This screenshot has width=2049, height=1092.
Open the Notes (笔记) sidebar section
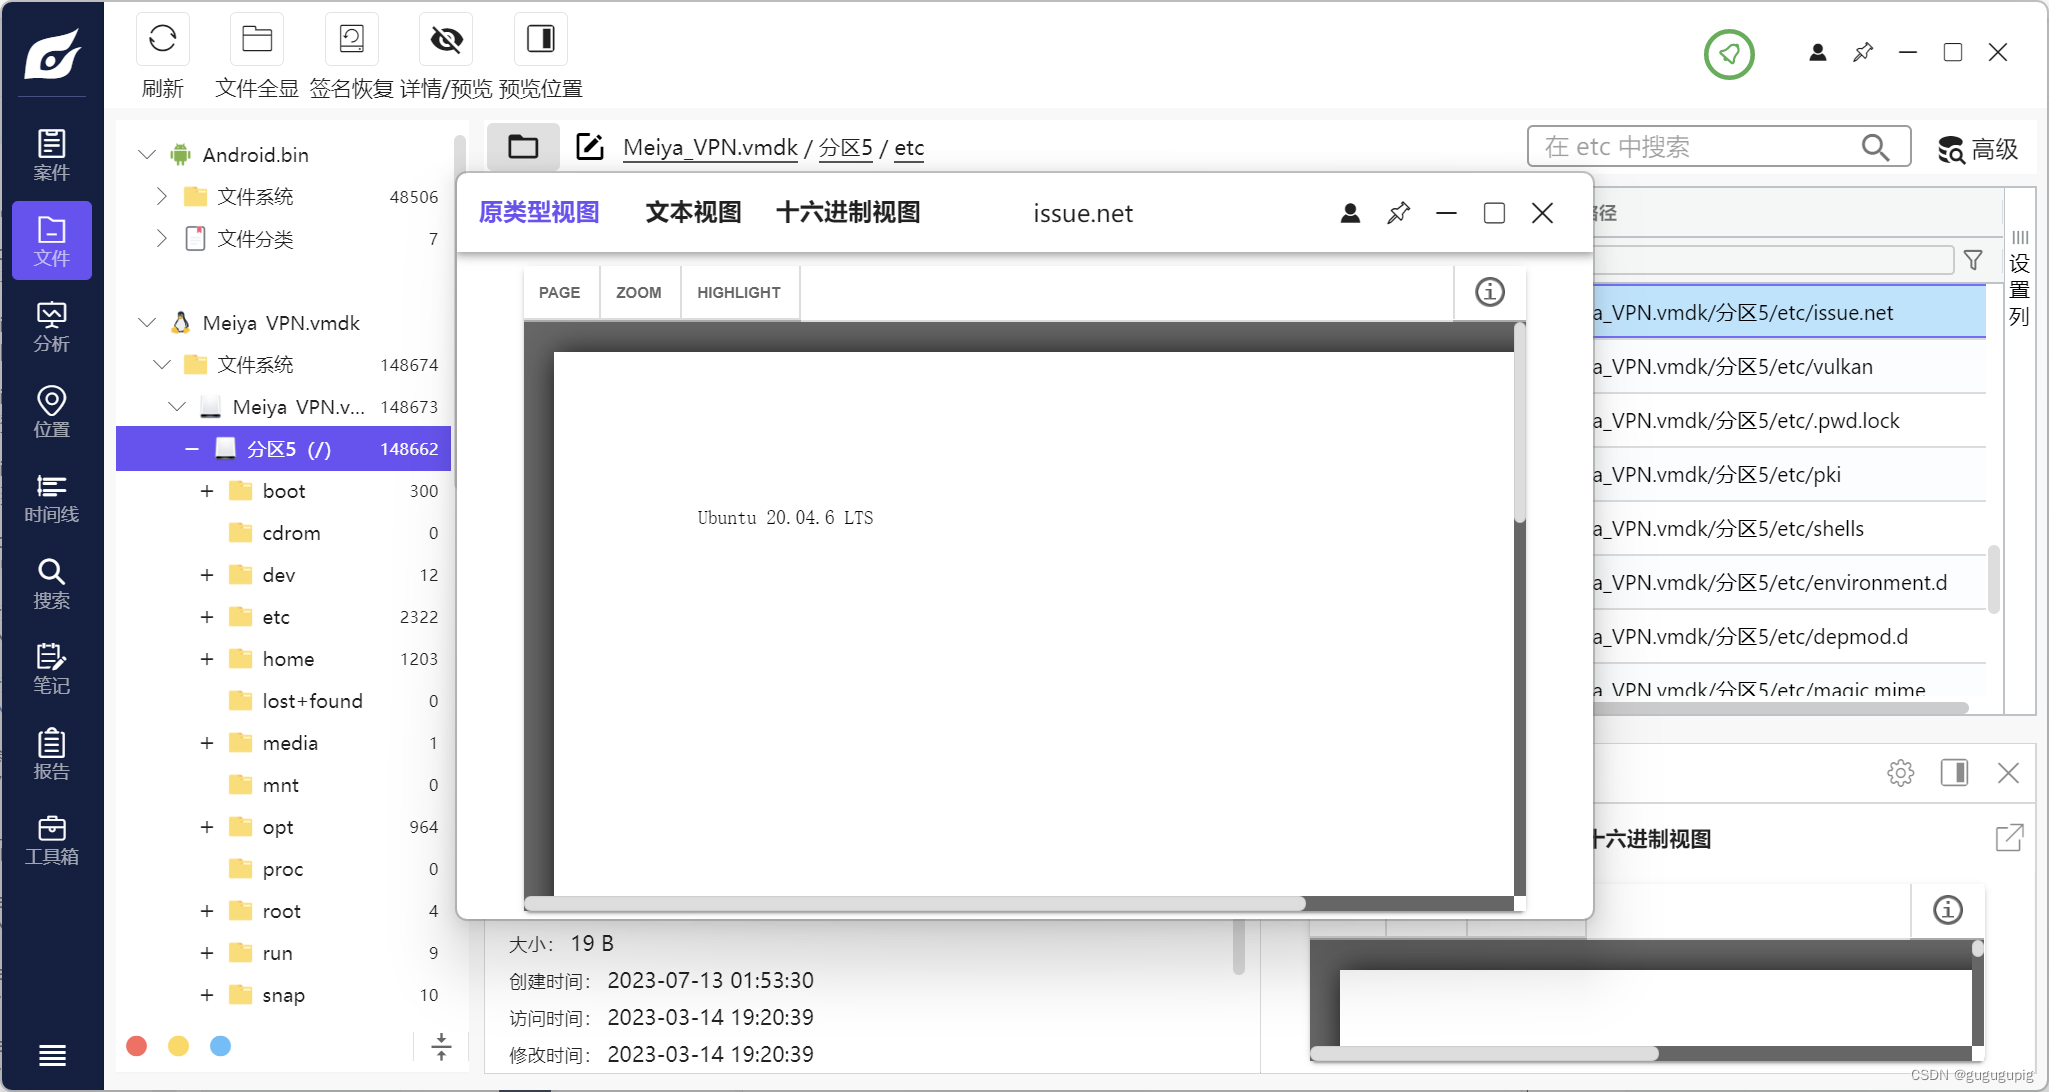coord(52,669)
